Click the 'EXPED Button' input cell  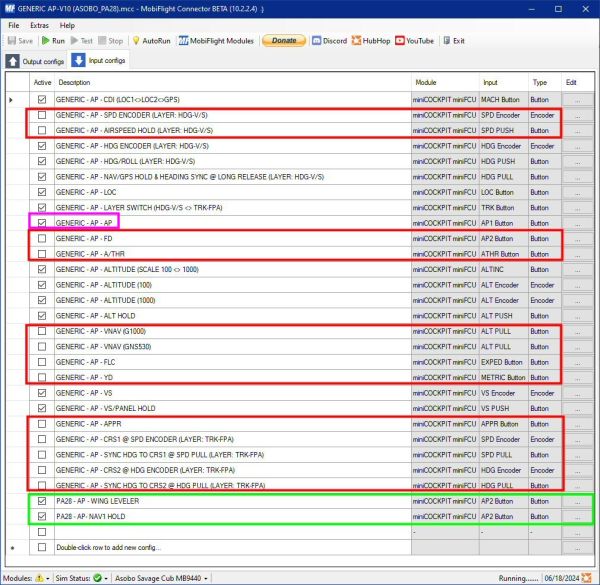(504, 362)
